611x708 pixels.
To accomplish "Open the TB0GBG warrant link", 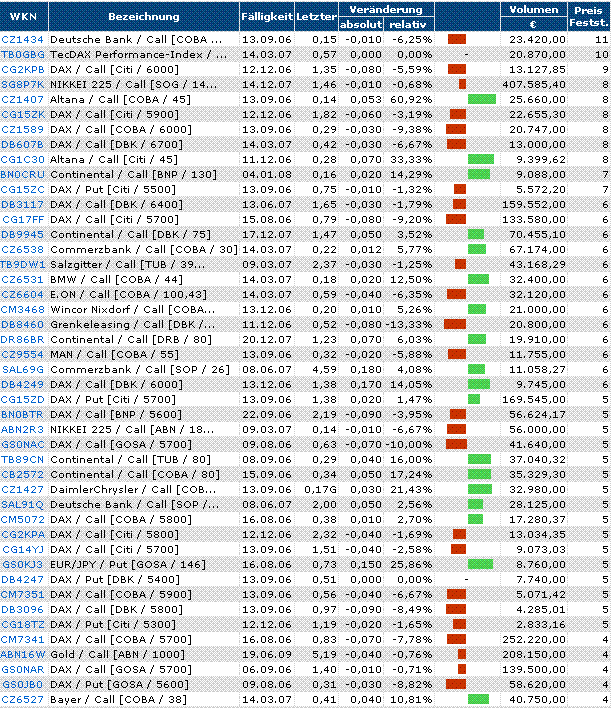I will pyautogui.click(x=23, y=55).
